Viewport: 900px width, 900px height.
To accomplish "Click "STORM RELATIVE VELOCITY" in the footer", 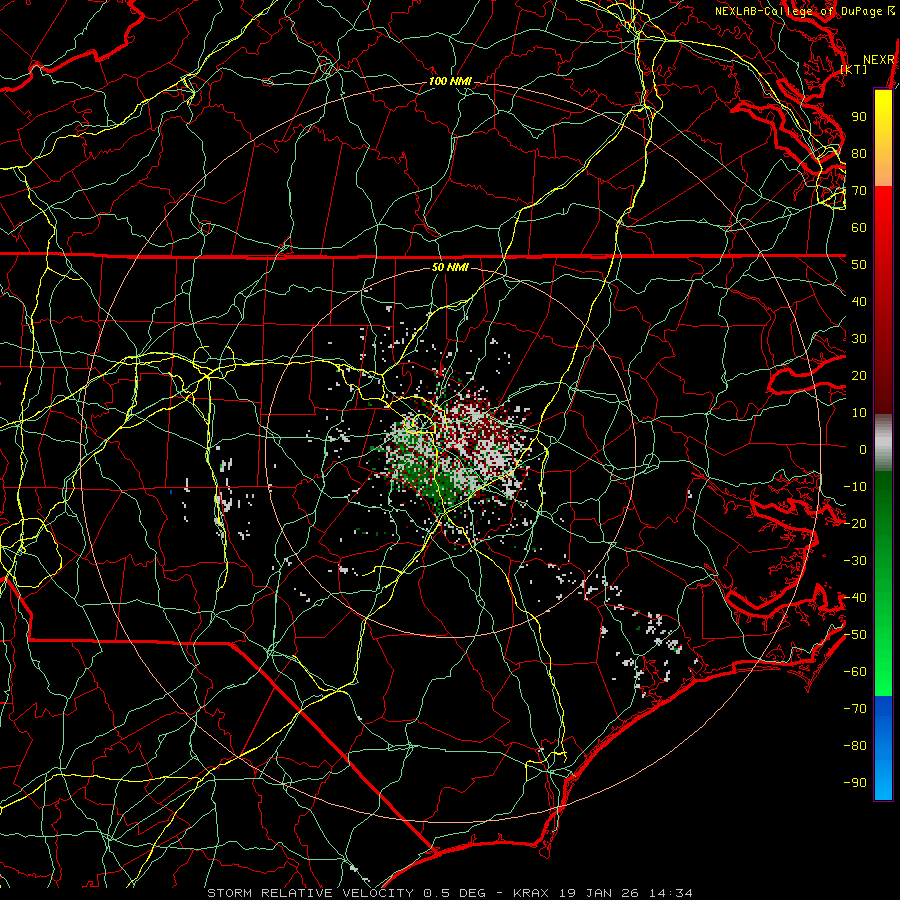I will coord(310,893).
